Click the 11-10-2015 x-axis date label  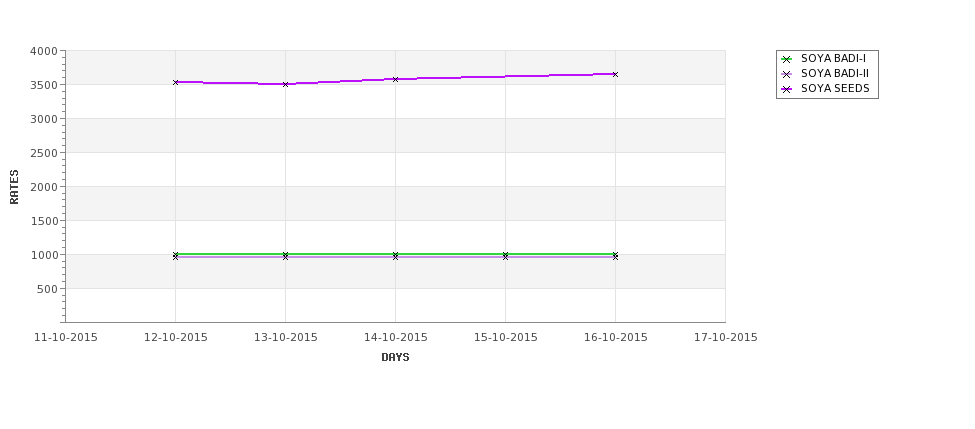(66, 337)
